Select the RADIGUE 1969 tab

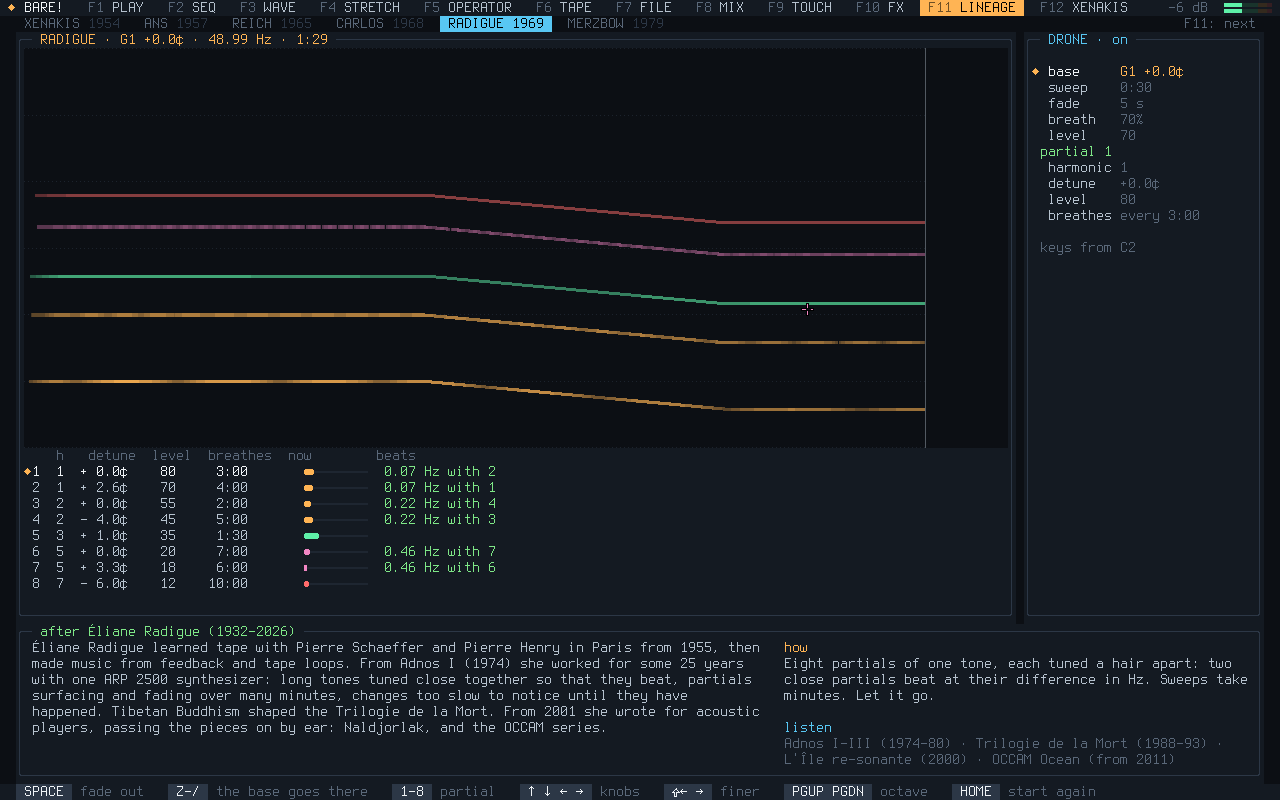pyautogui.click(x=496, y=23)
